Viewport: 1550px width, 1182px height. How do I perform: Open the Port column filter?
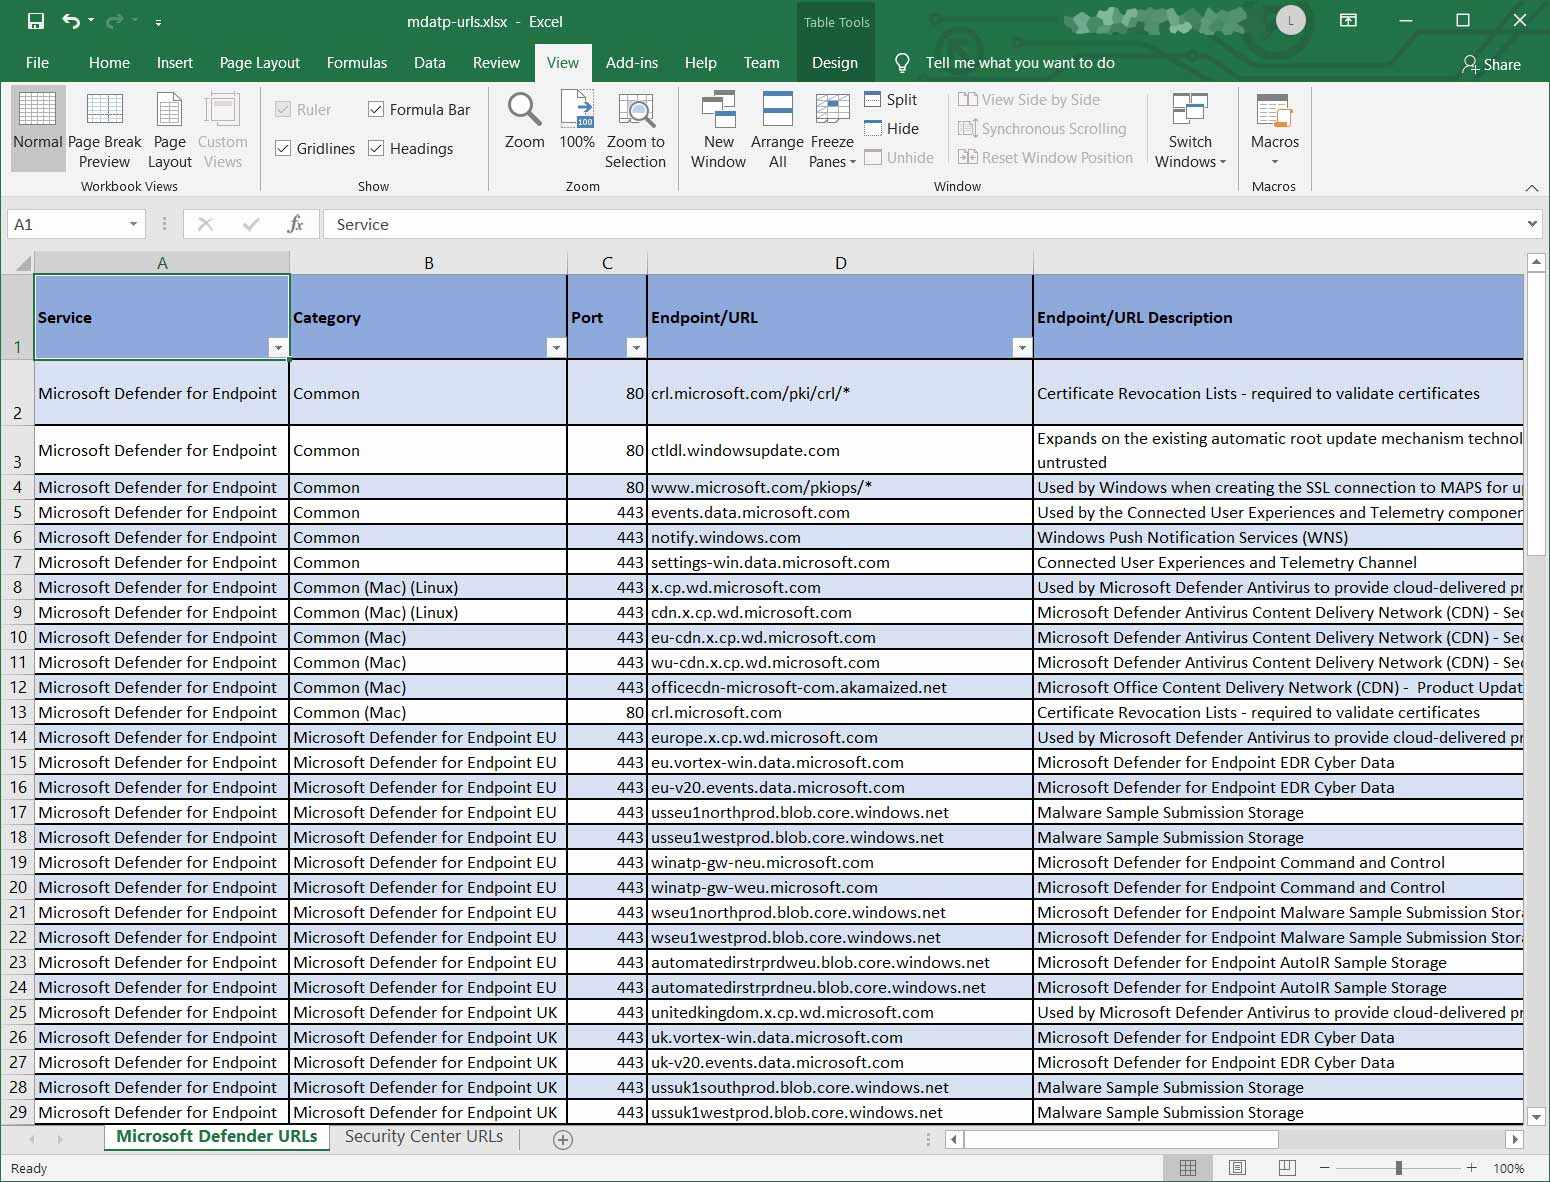click(636, 348)
